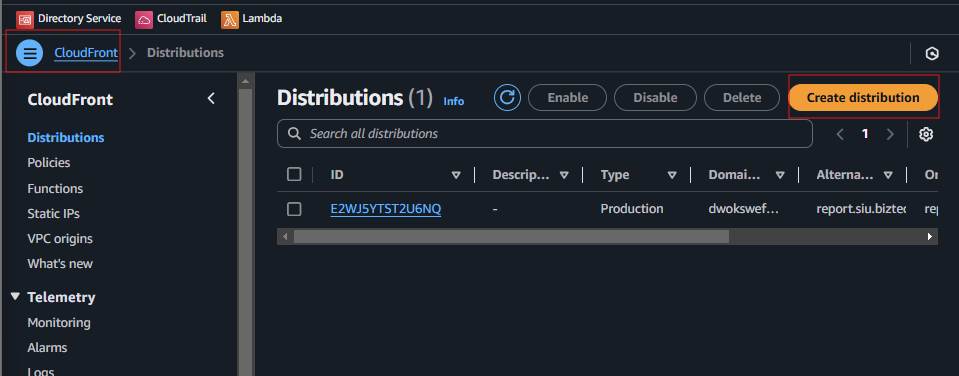Open the Lambda shortcut icon
Viewport: 959px width, 376px height.
230,20
